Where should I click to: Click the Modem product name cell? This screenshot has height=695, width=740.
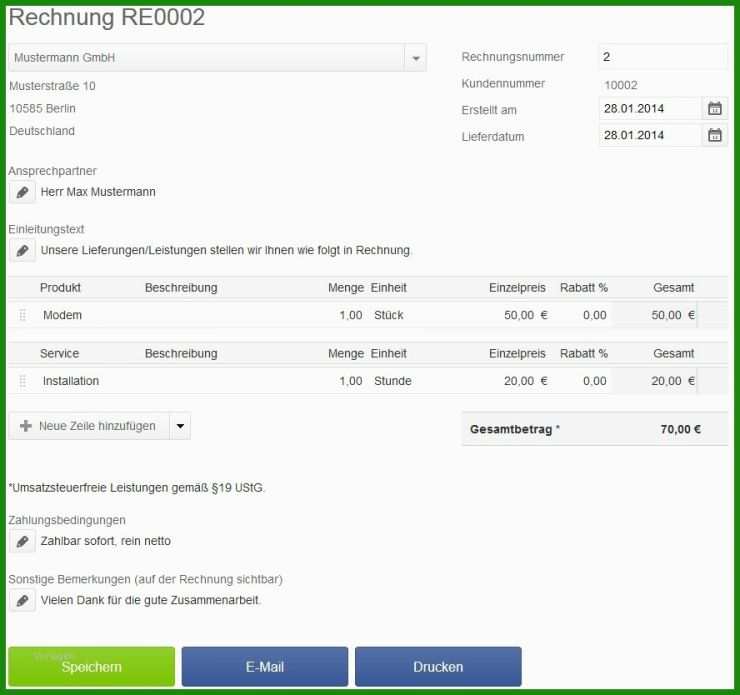pos(62,315)
